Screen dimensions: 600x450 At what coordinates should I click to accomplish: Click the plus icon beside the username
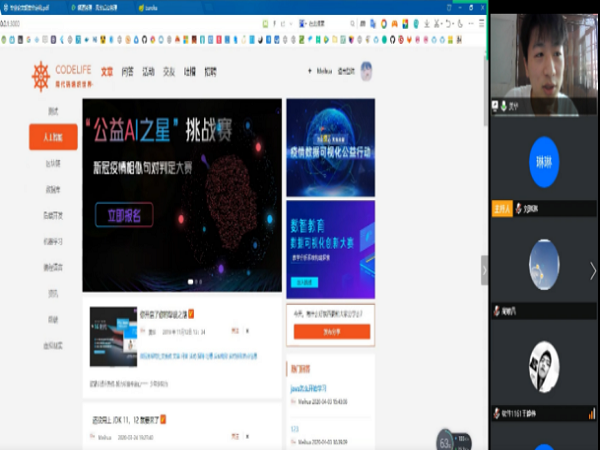[308, 72]
